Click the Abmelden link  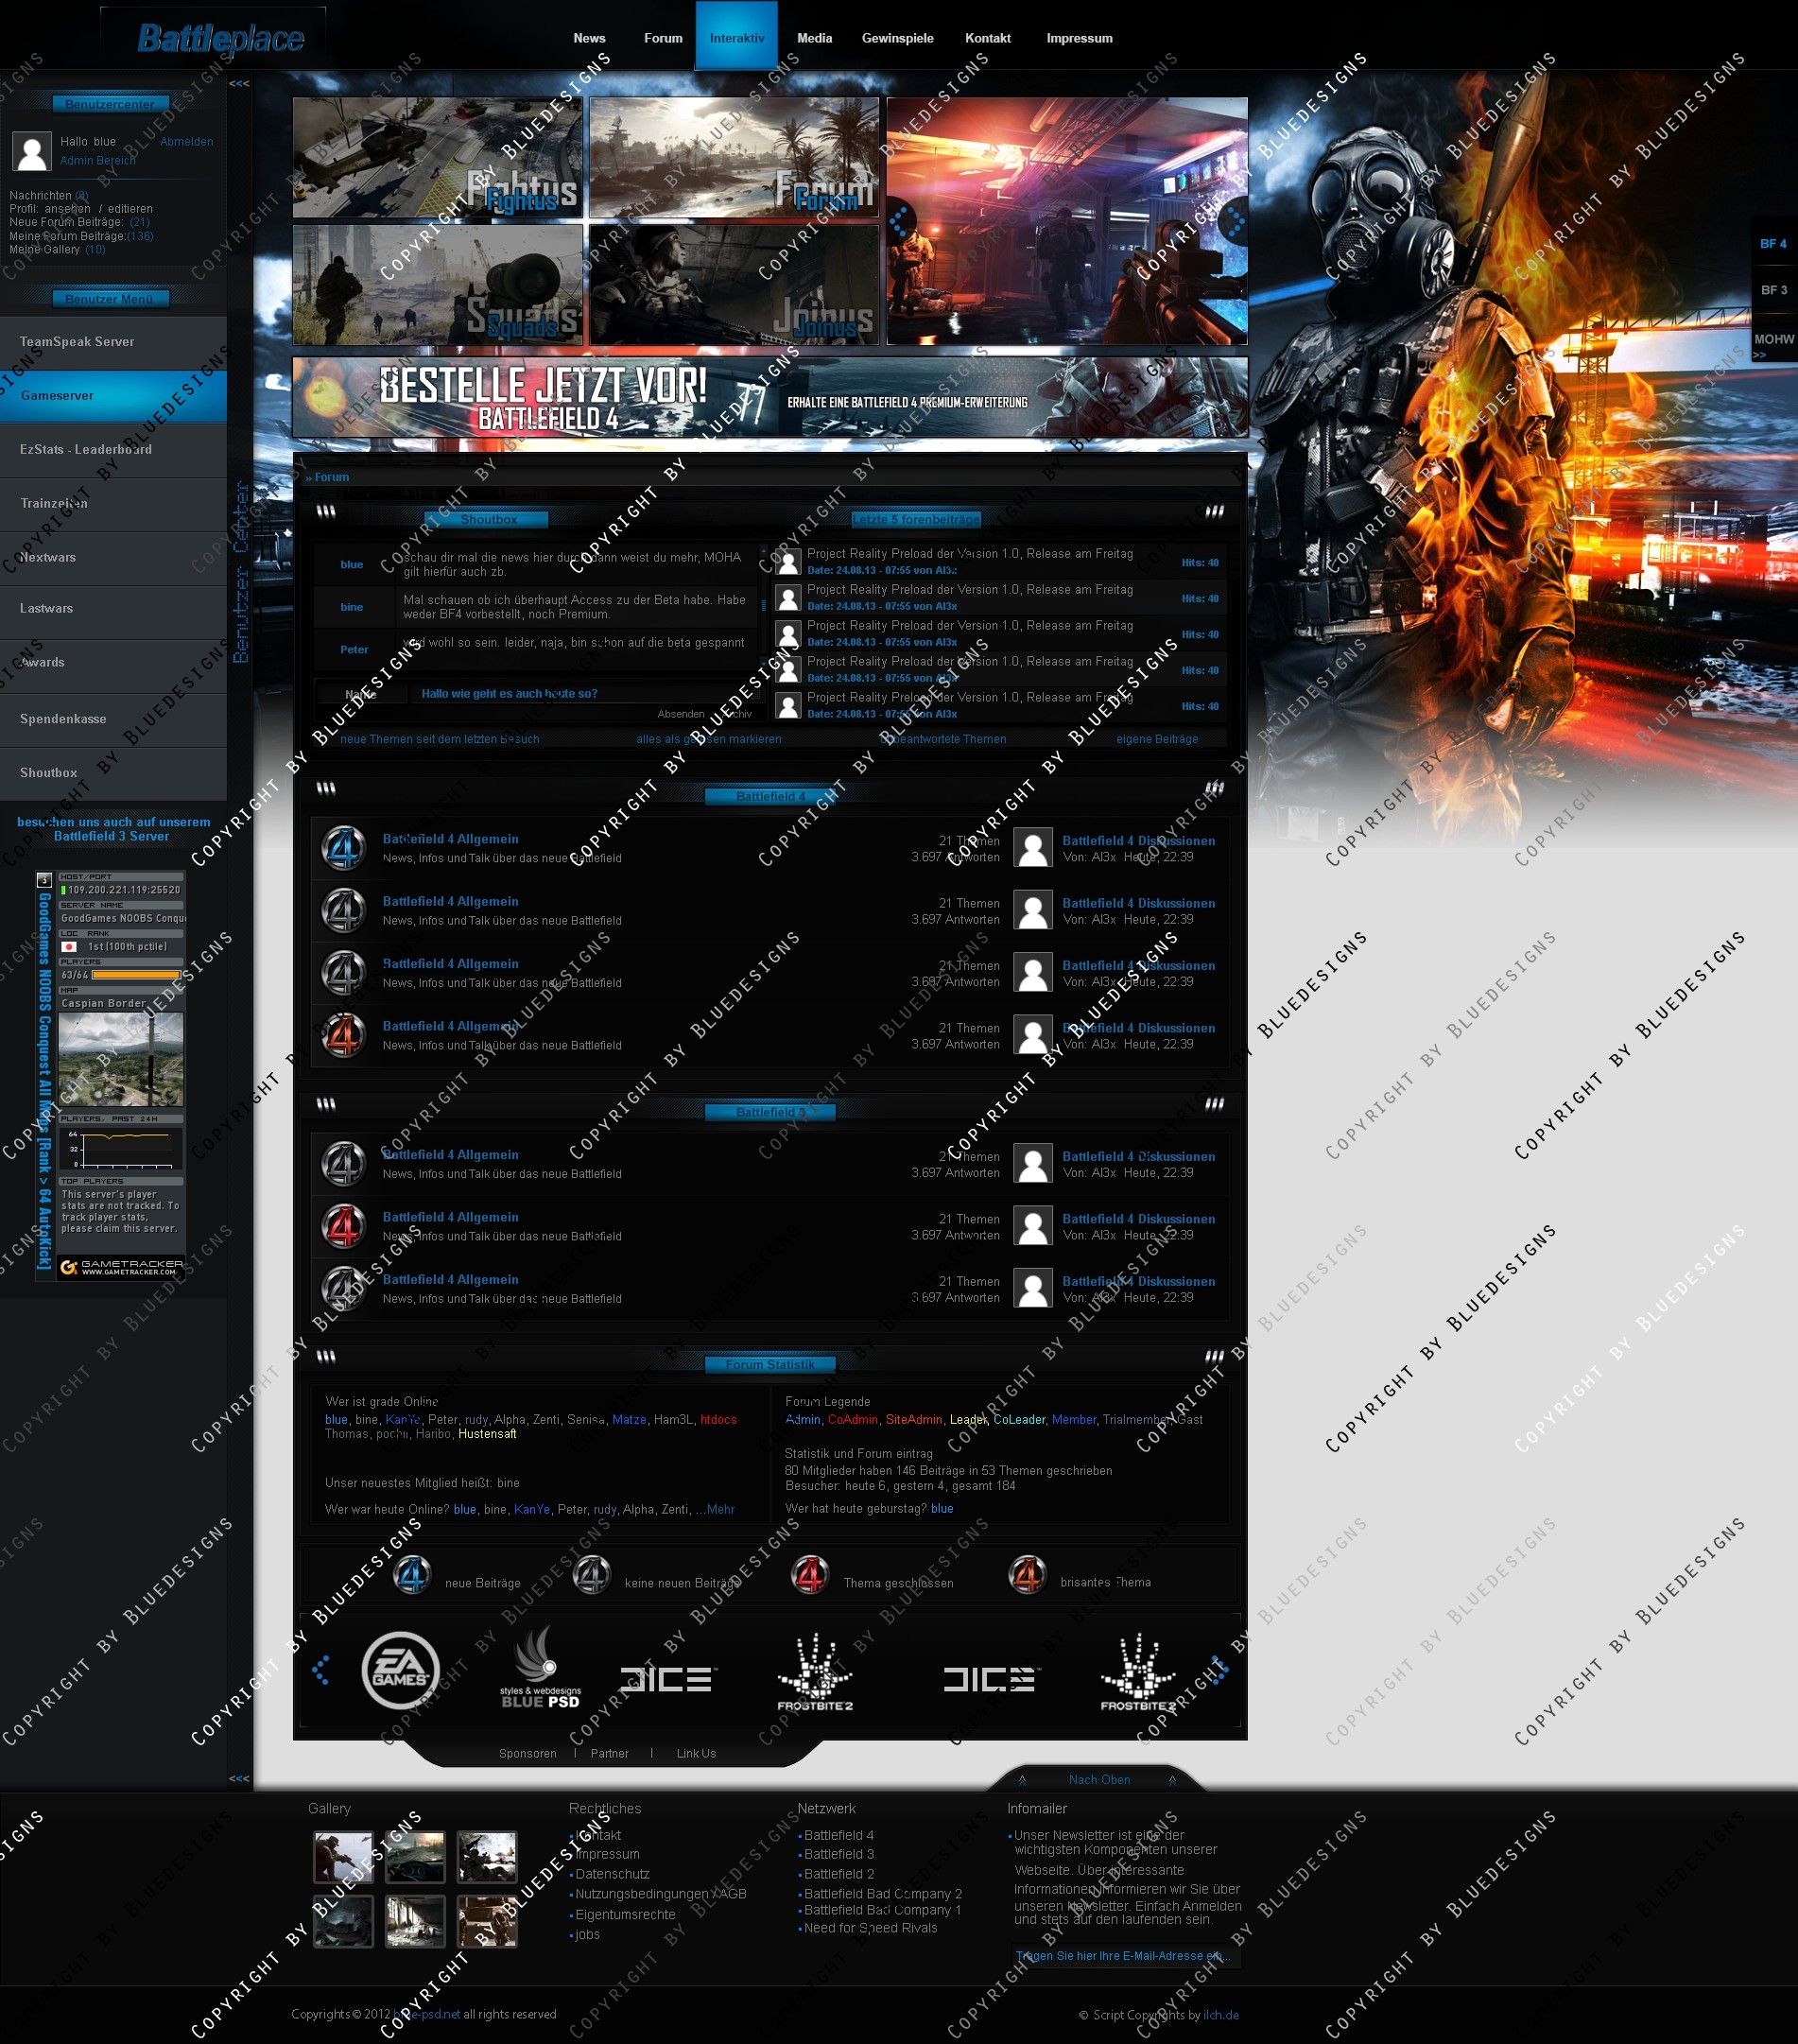[186, 142]
